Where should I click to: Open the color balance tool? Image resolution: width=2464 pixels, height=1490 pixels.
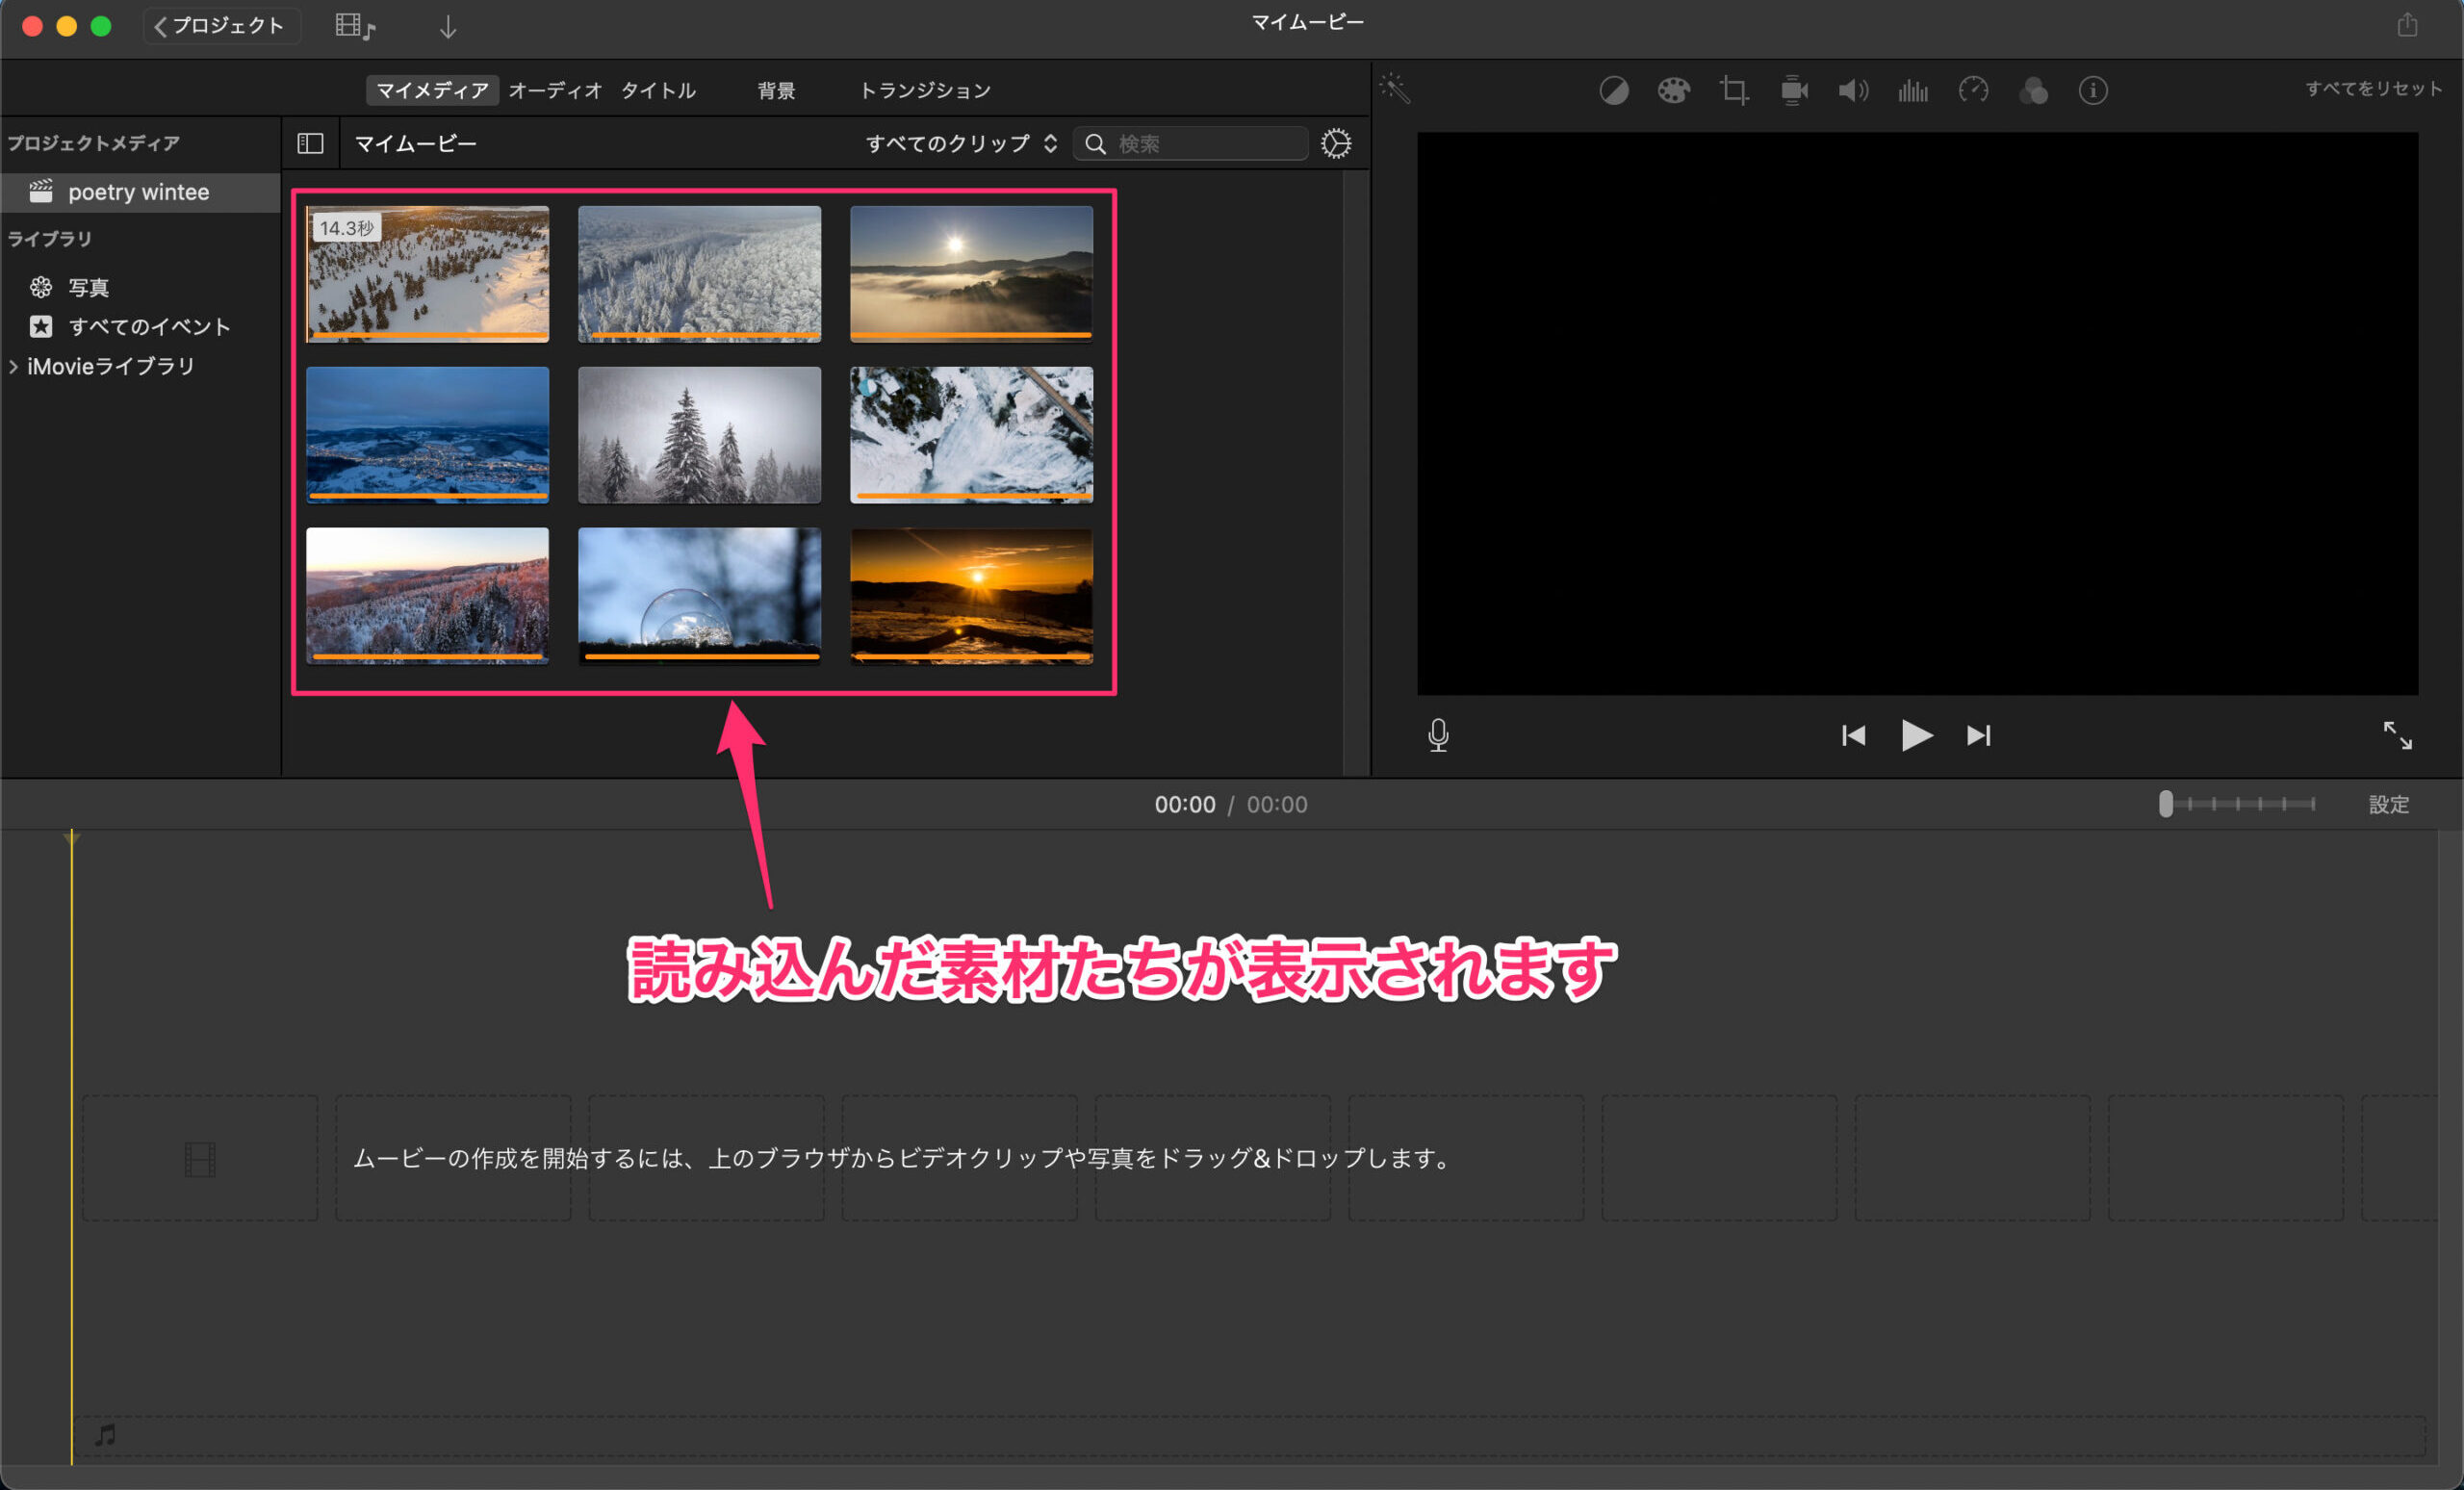click(x=1613, y=91)
